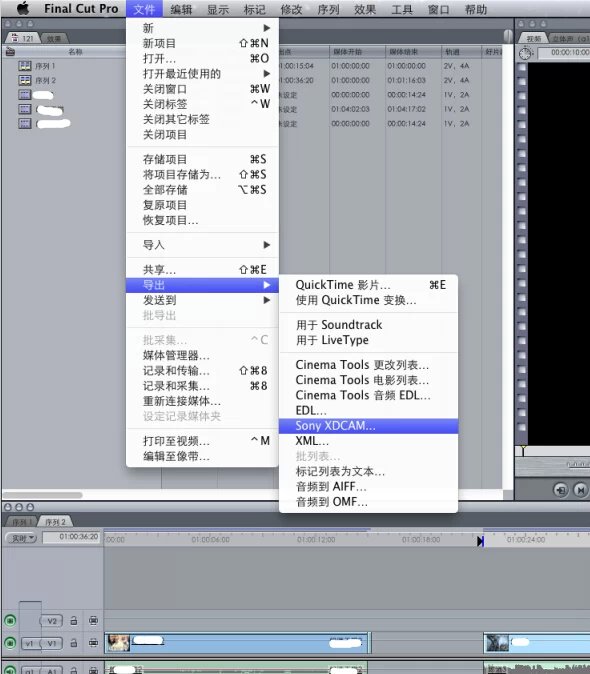The image size is (590, 674).
Task: Toggle V2 auto select control
Action: click(x=93, y=620)
